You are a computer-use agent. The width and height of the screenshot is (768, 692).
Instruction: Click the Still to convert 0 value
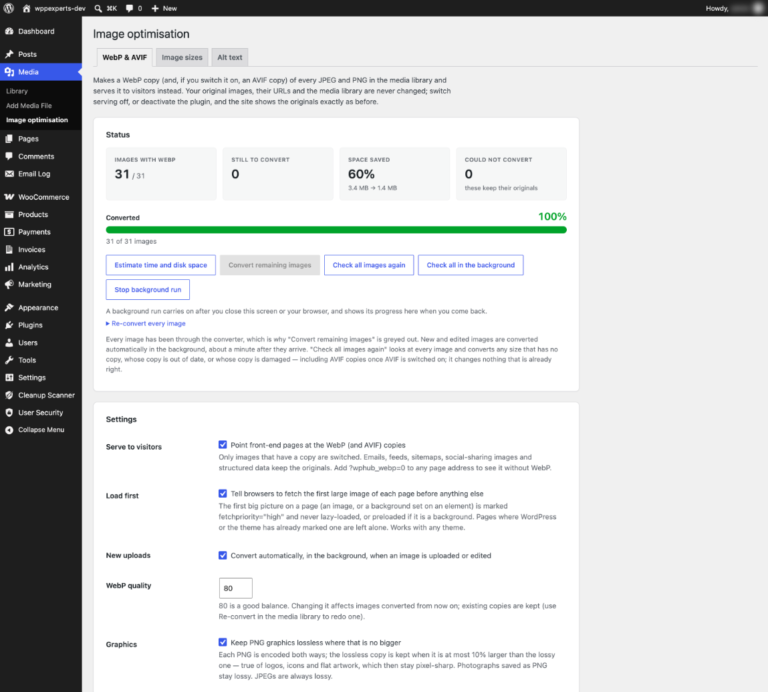coord(235,174)
